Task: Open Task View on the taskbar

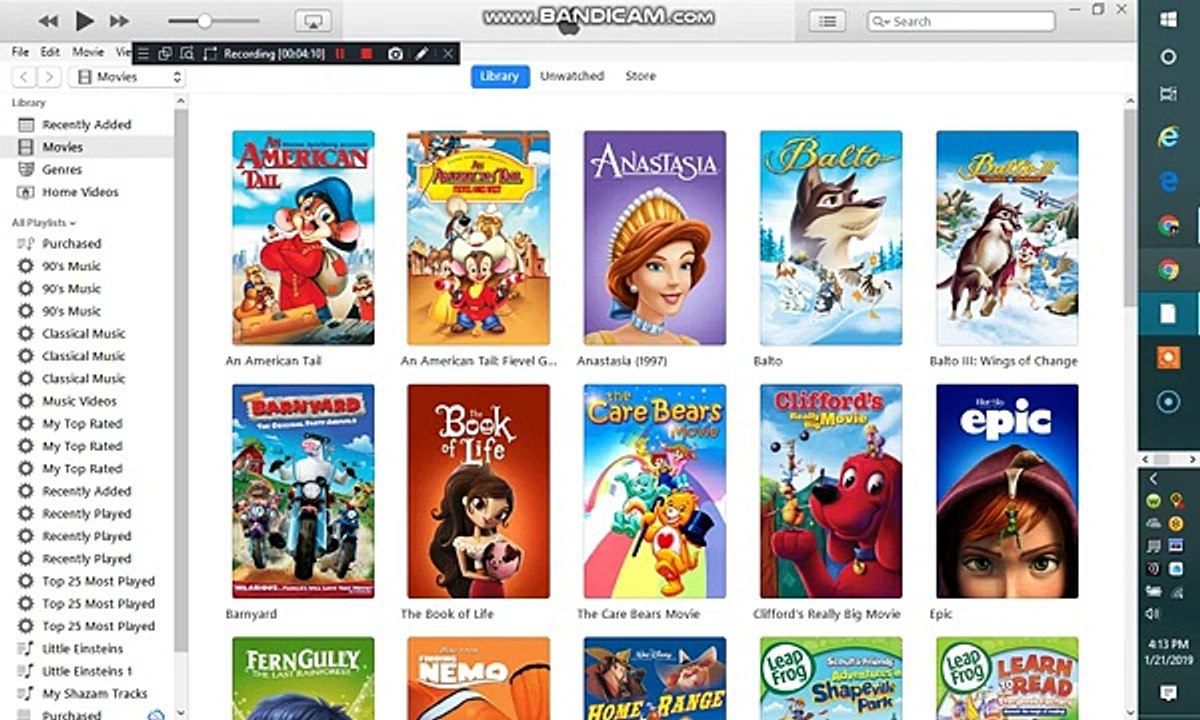Action: coord(1168,93)
